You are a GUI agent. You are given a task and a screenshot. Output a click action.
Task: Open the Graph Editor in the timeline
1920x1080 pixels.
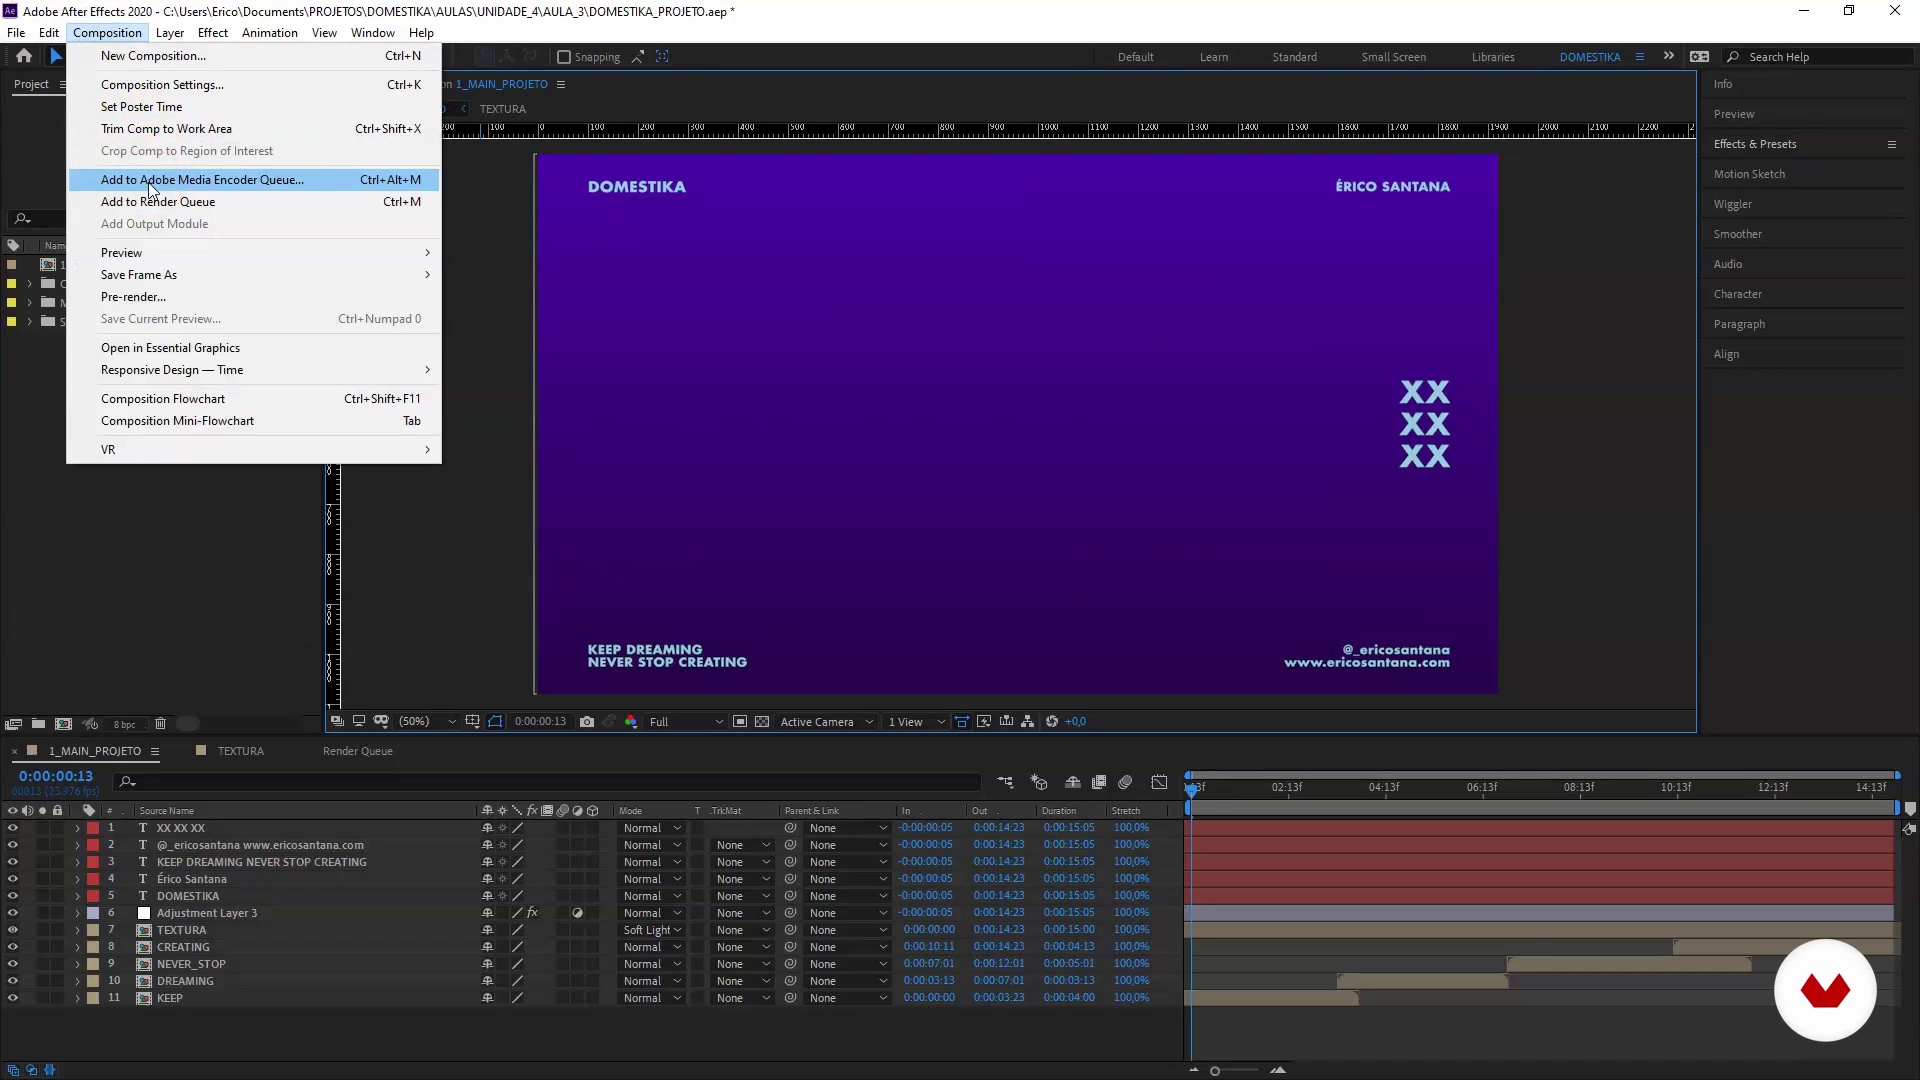tap(1159, 783)
